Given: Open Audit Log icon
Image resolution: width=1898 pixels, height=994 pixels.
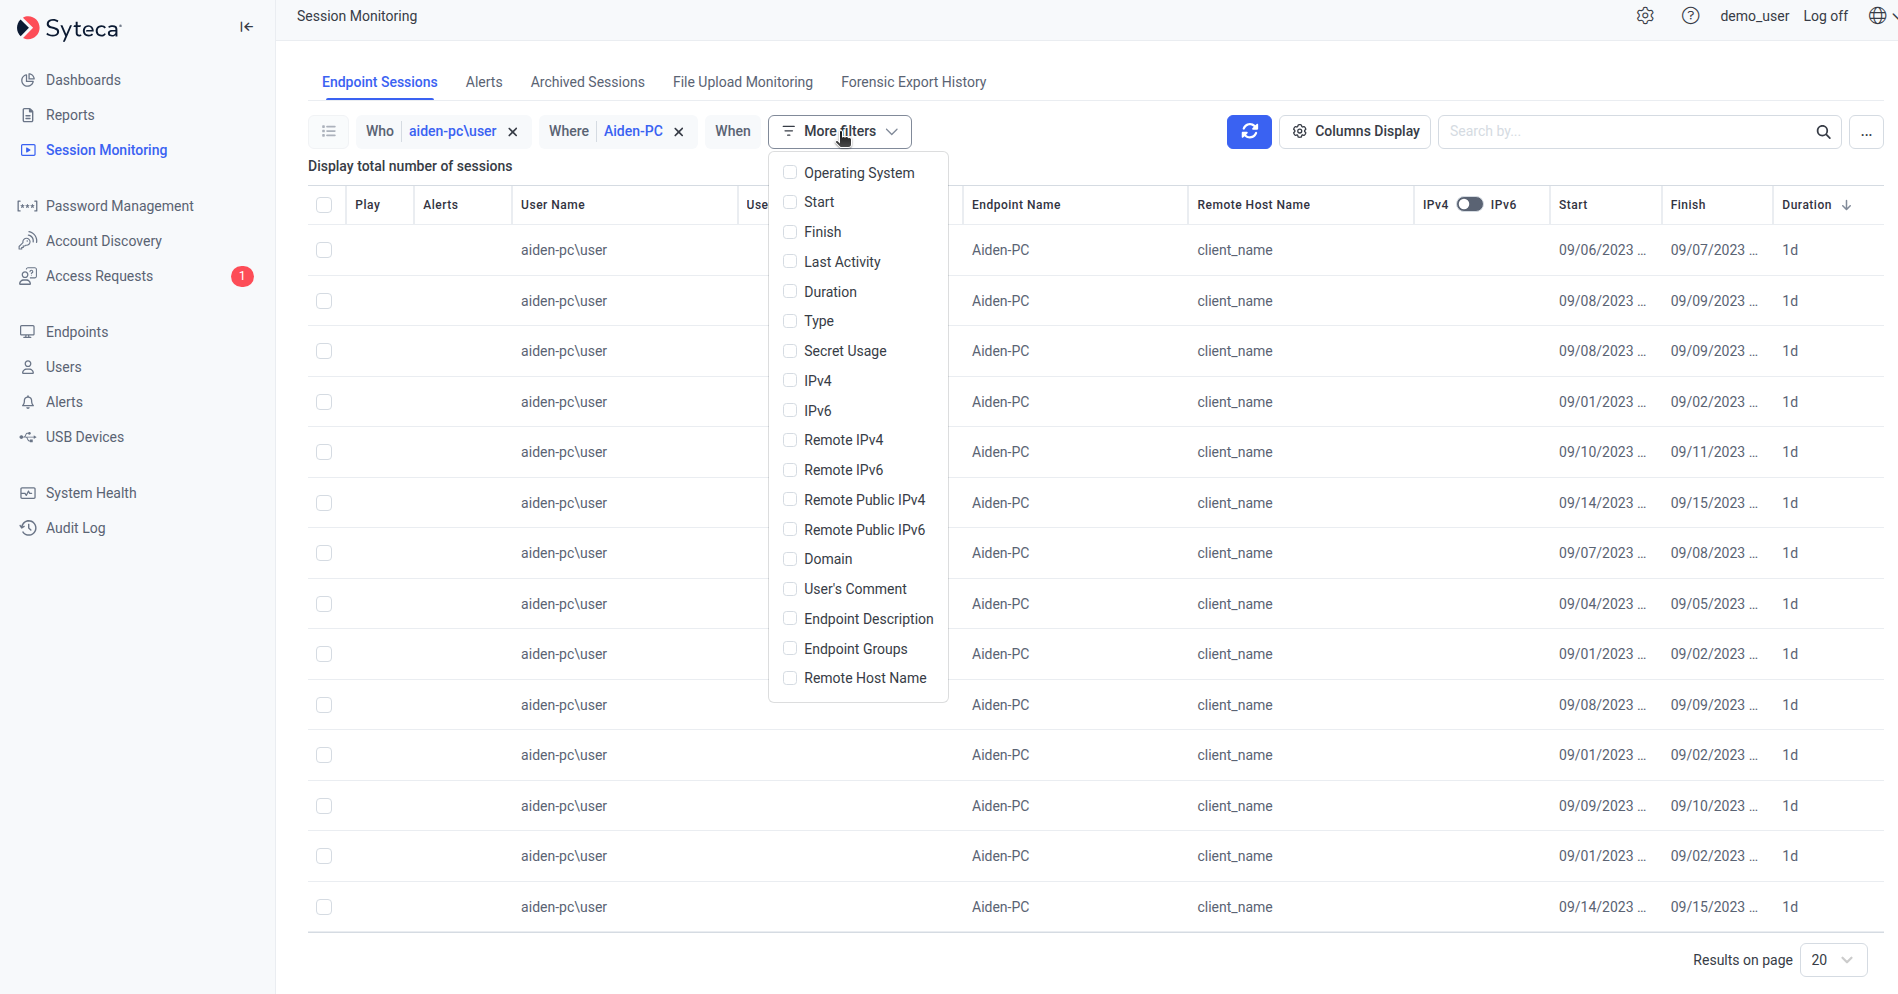Looking at the screenshot, I should pos(28,528).
